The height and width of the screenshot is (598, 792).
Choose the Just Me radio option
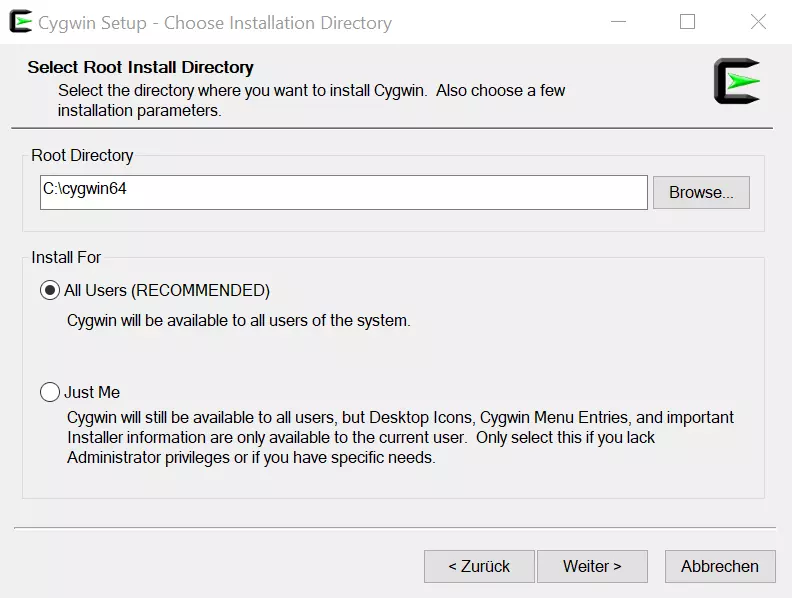[50, 392]
